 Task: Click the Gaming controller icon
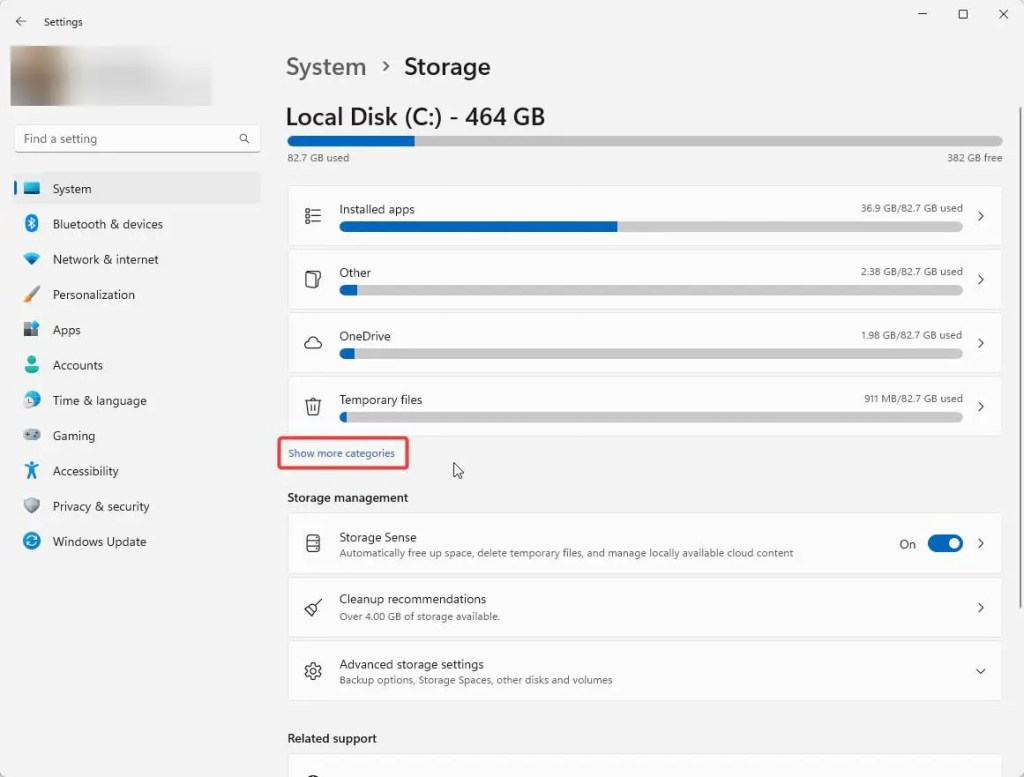(x=31, y=434)
